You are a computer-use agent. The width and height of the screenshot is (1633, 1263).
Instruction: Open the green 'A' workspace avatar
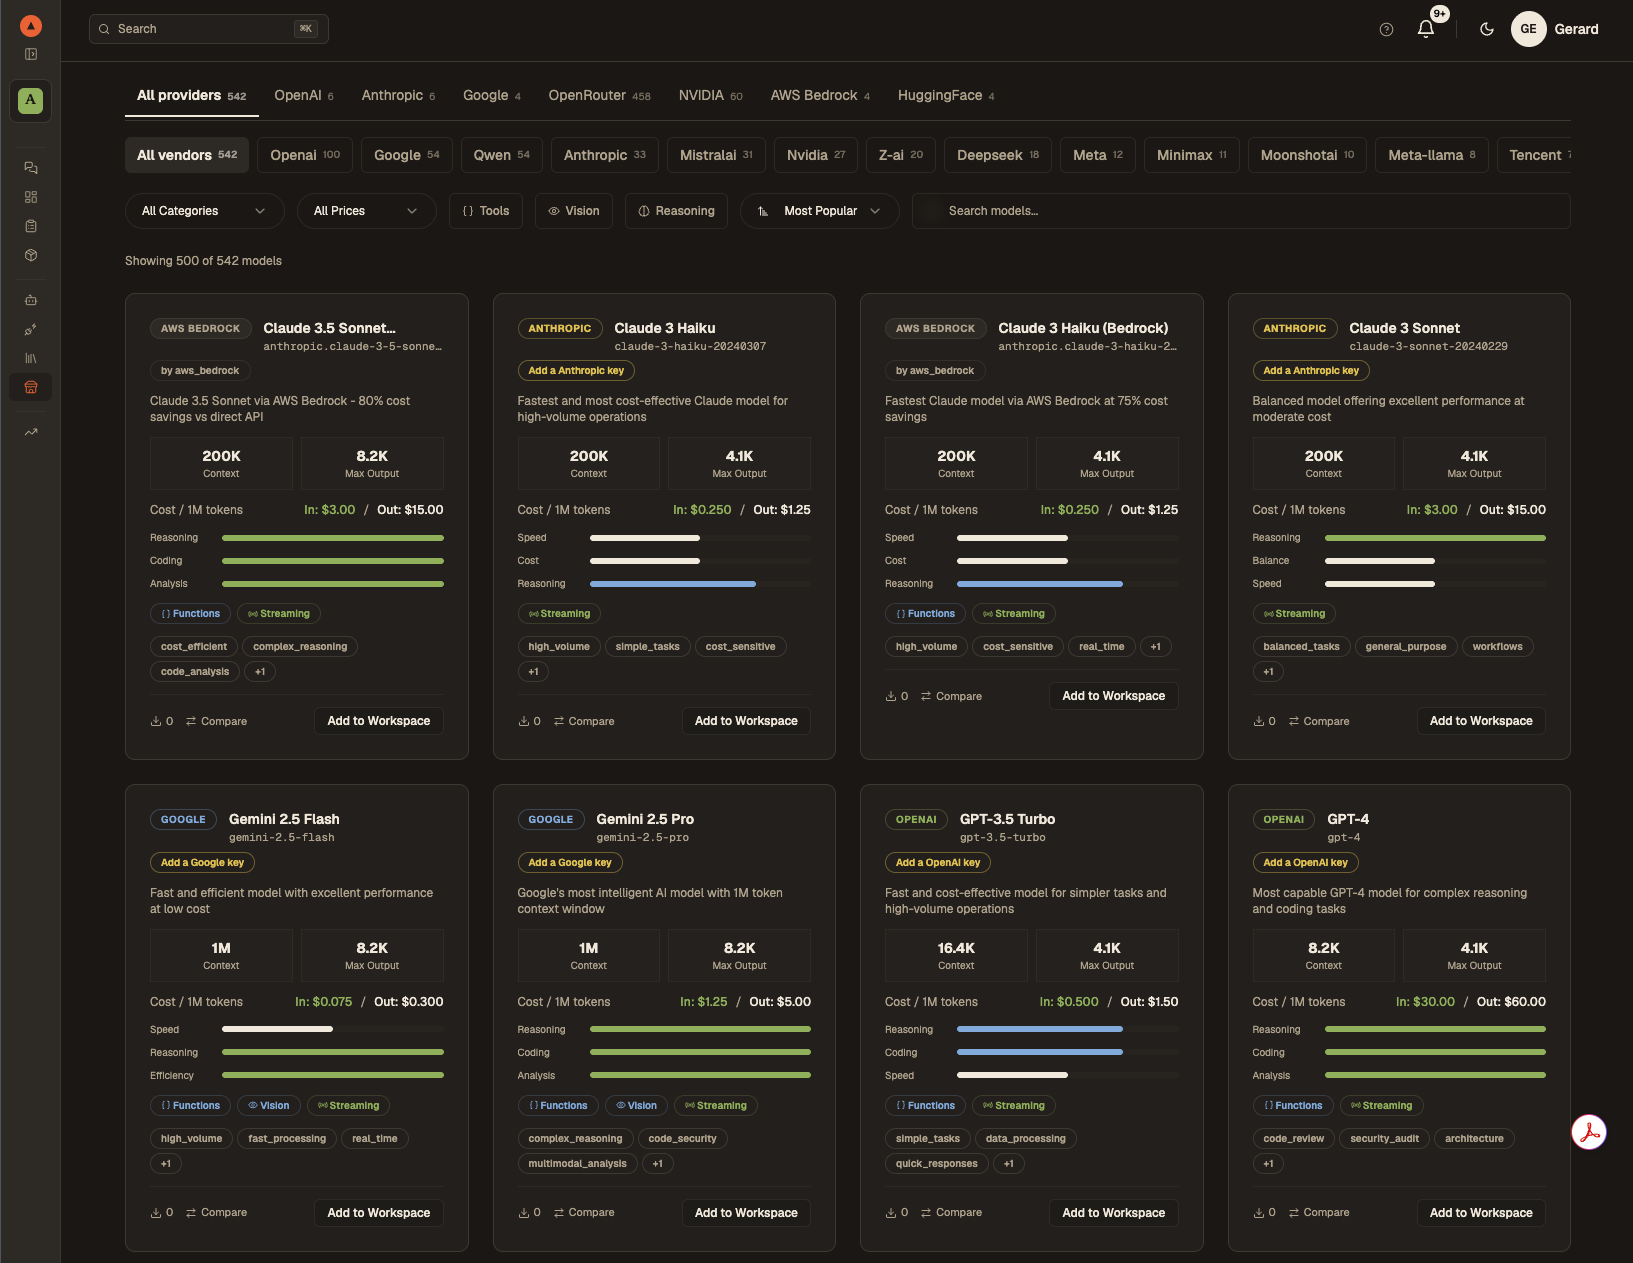(x=31, y=100)
